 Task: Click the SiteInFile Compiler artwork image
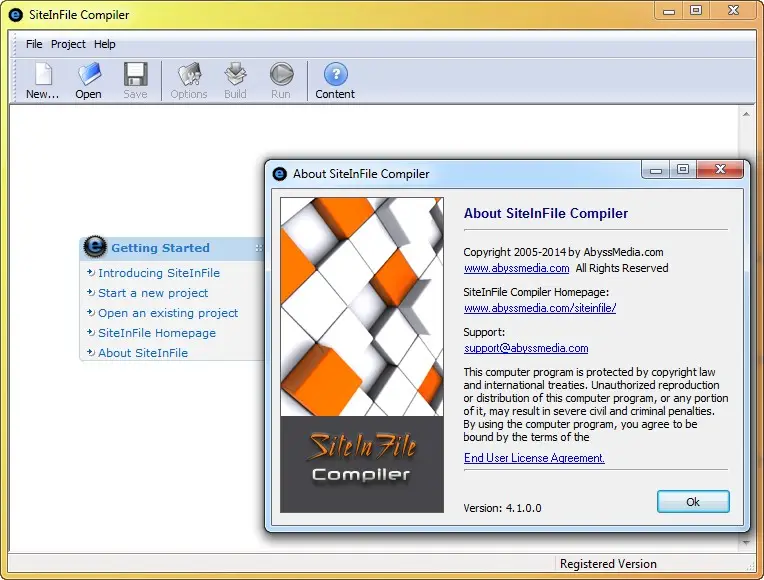[x=362, y=355]
